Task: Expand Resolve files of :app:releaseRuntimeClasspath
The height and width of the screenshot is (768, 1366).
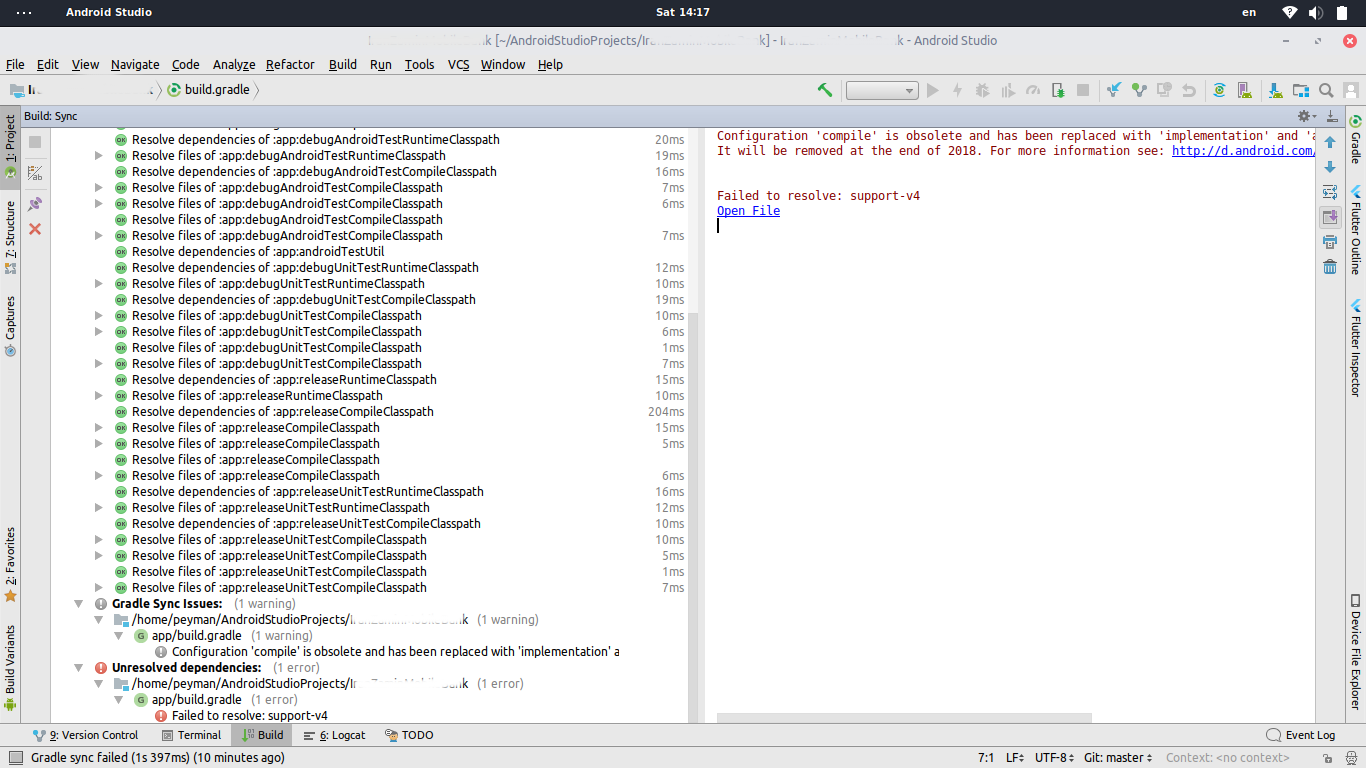Action: tap(98, 396)
